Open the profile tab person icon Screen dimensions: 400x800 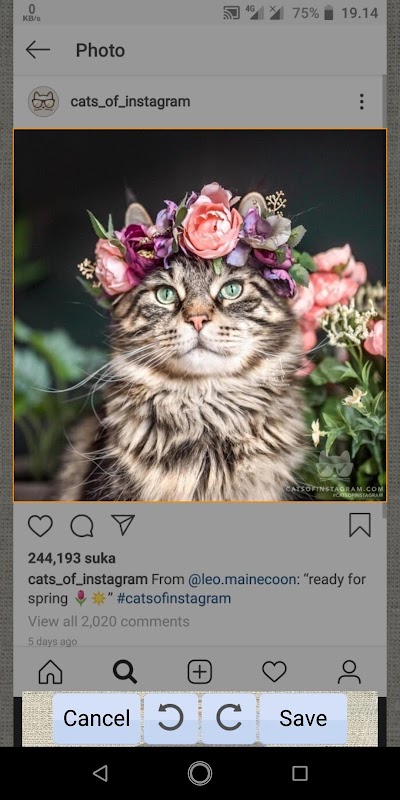point(349,672)
